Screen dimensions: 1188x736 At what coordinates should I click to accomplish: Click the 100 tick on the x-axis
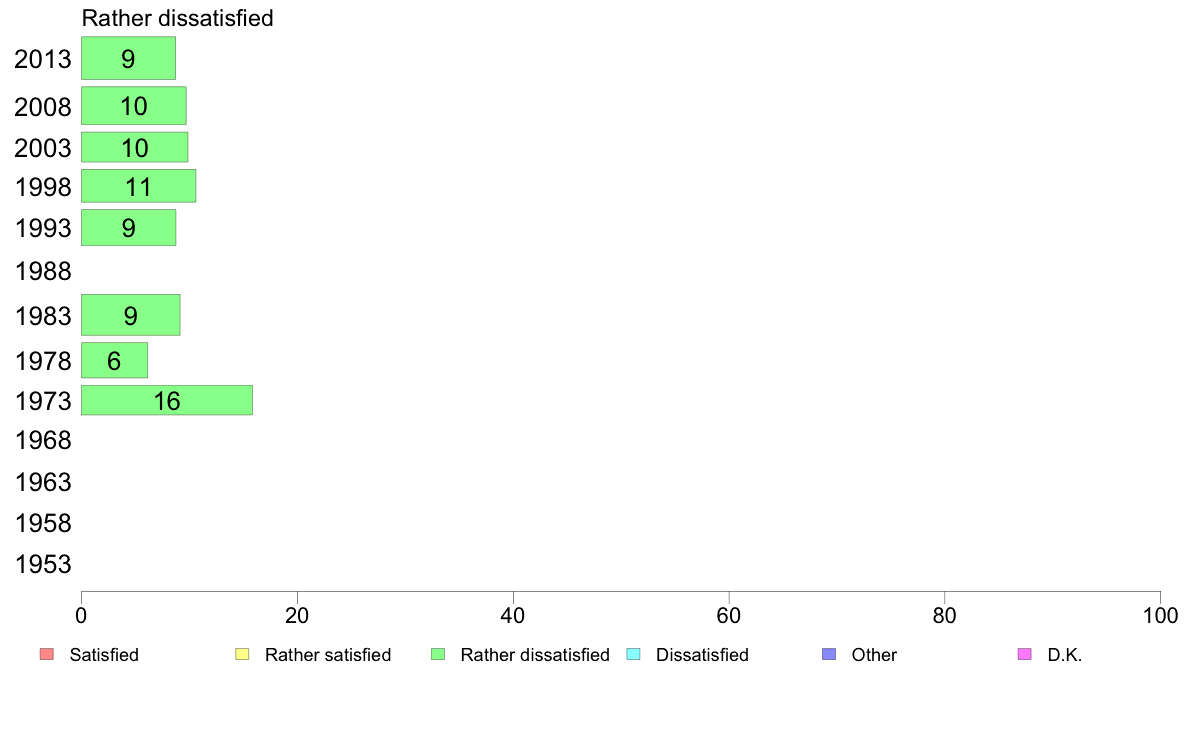pyautogui.click(x=1159, y=613)
